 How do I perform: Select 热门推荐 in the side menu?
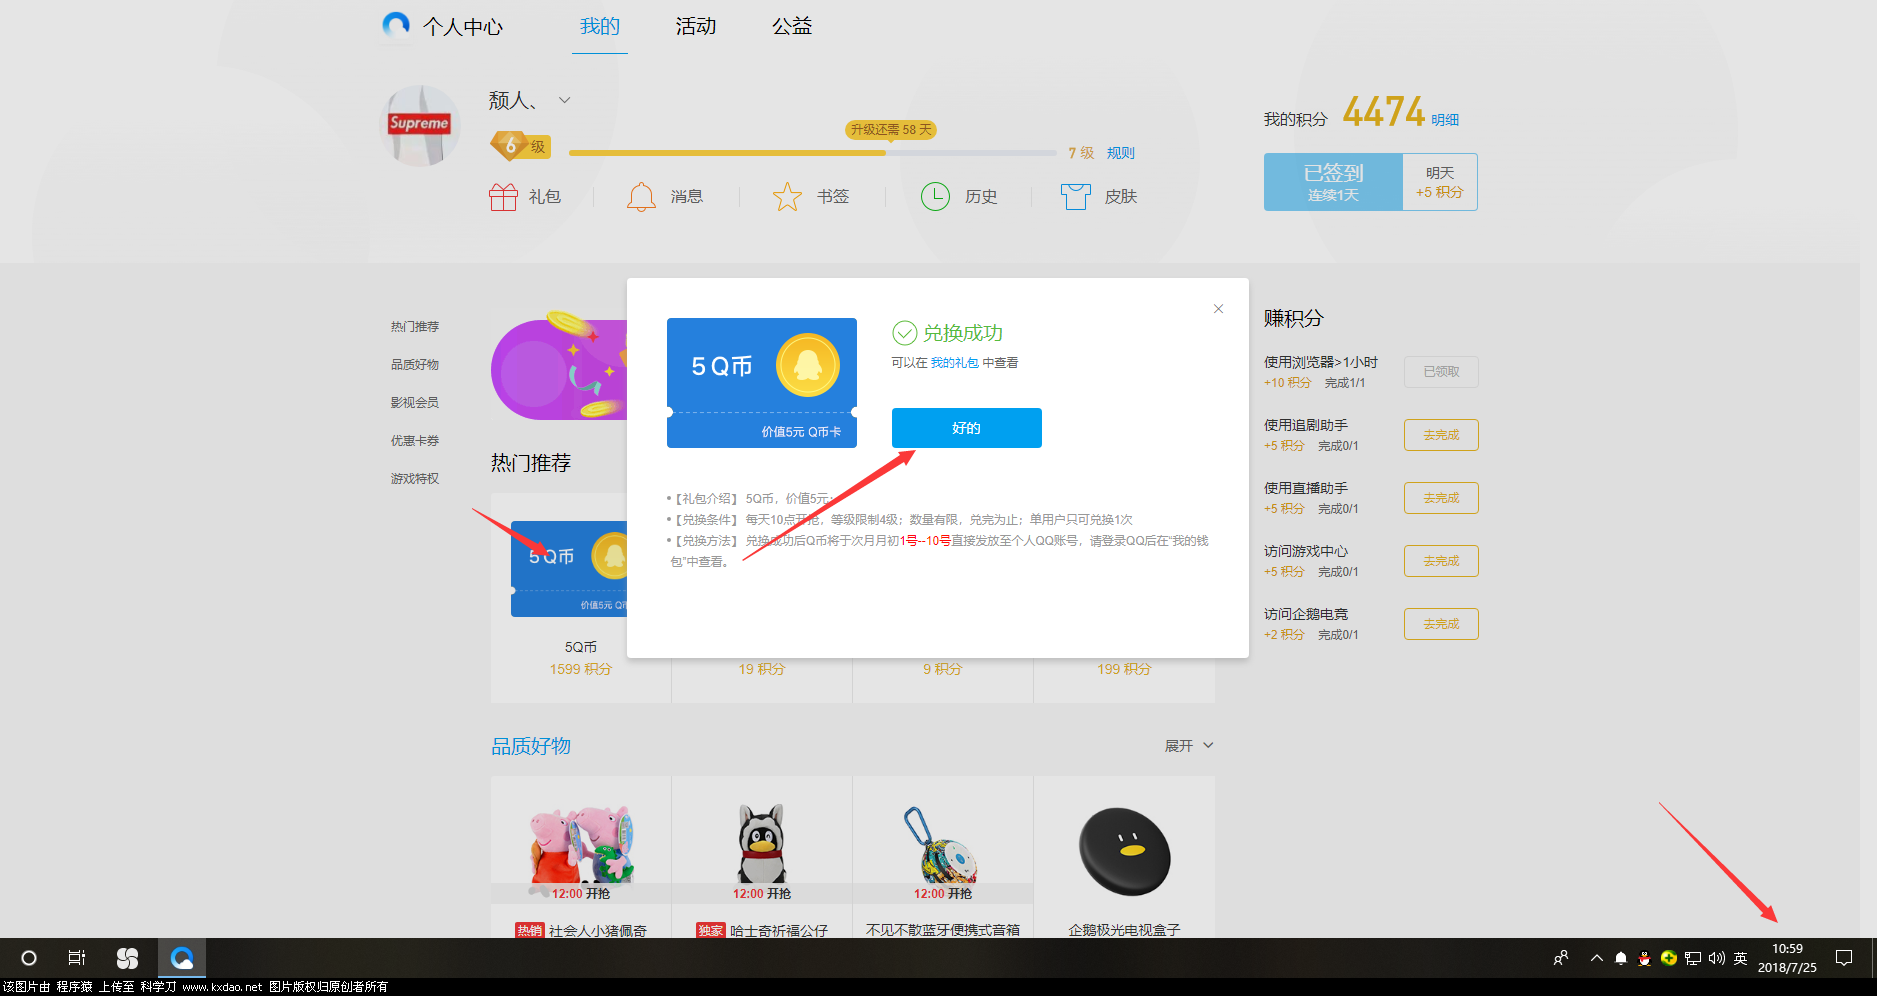tap(415, 327)
